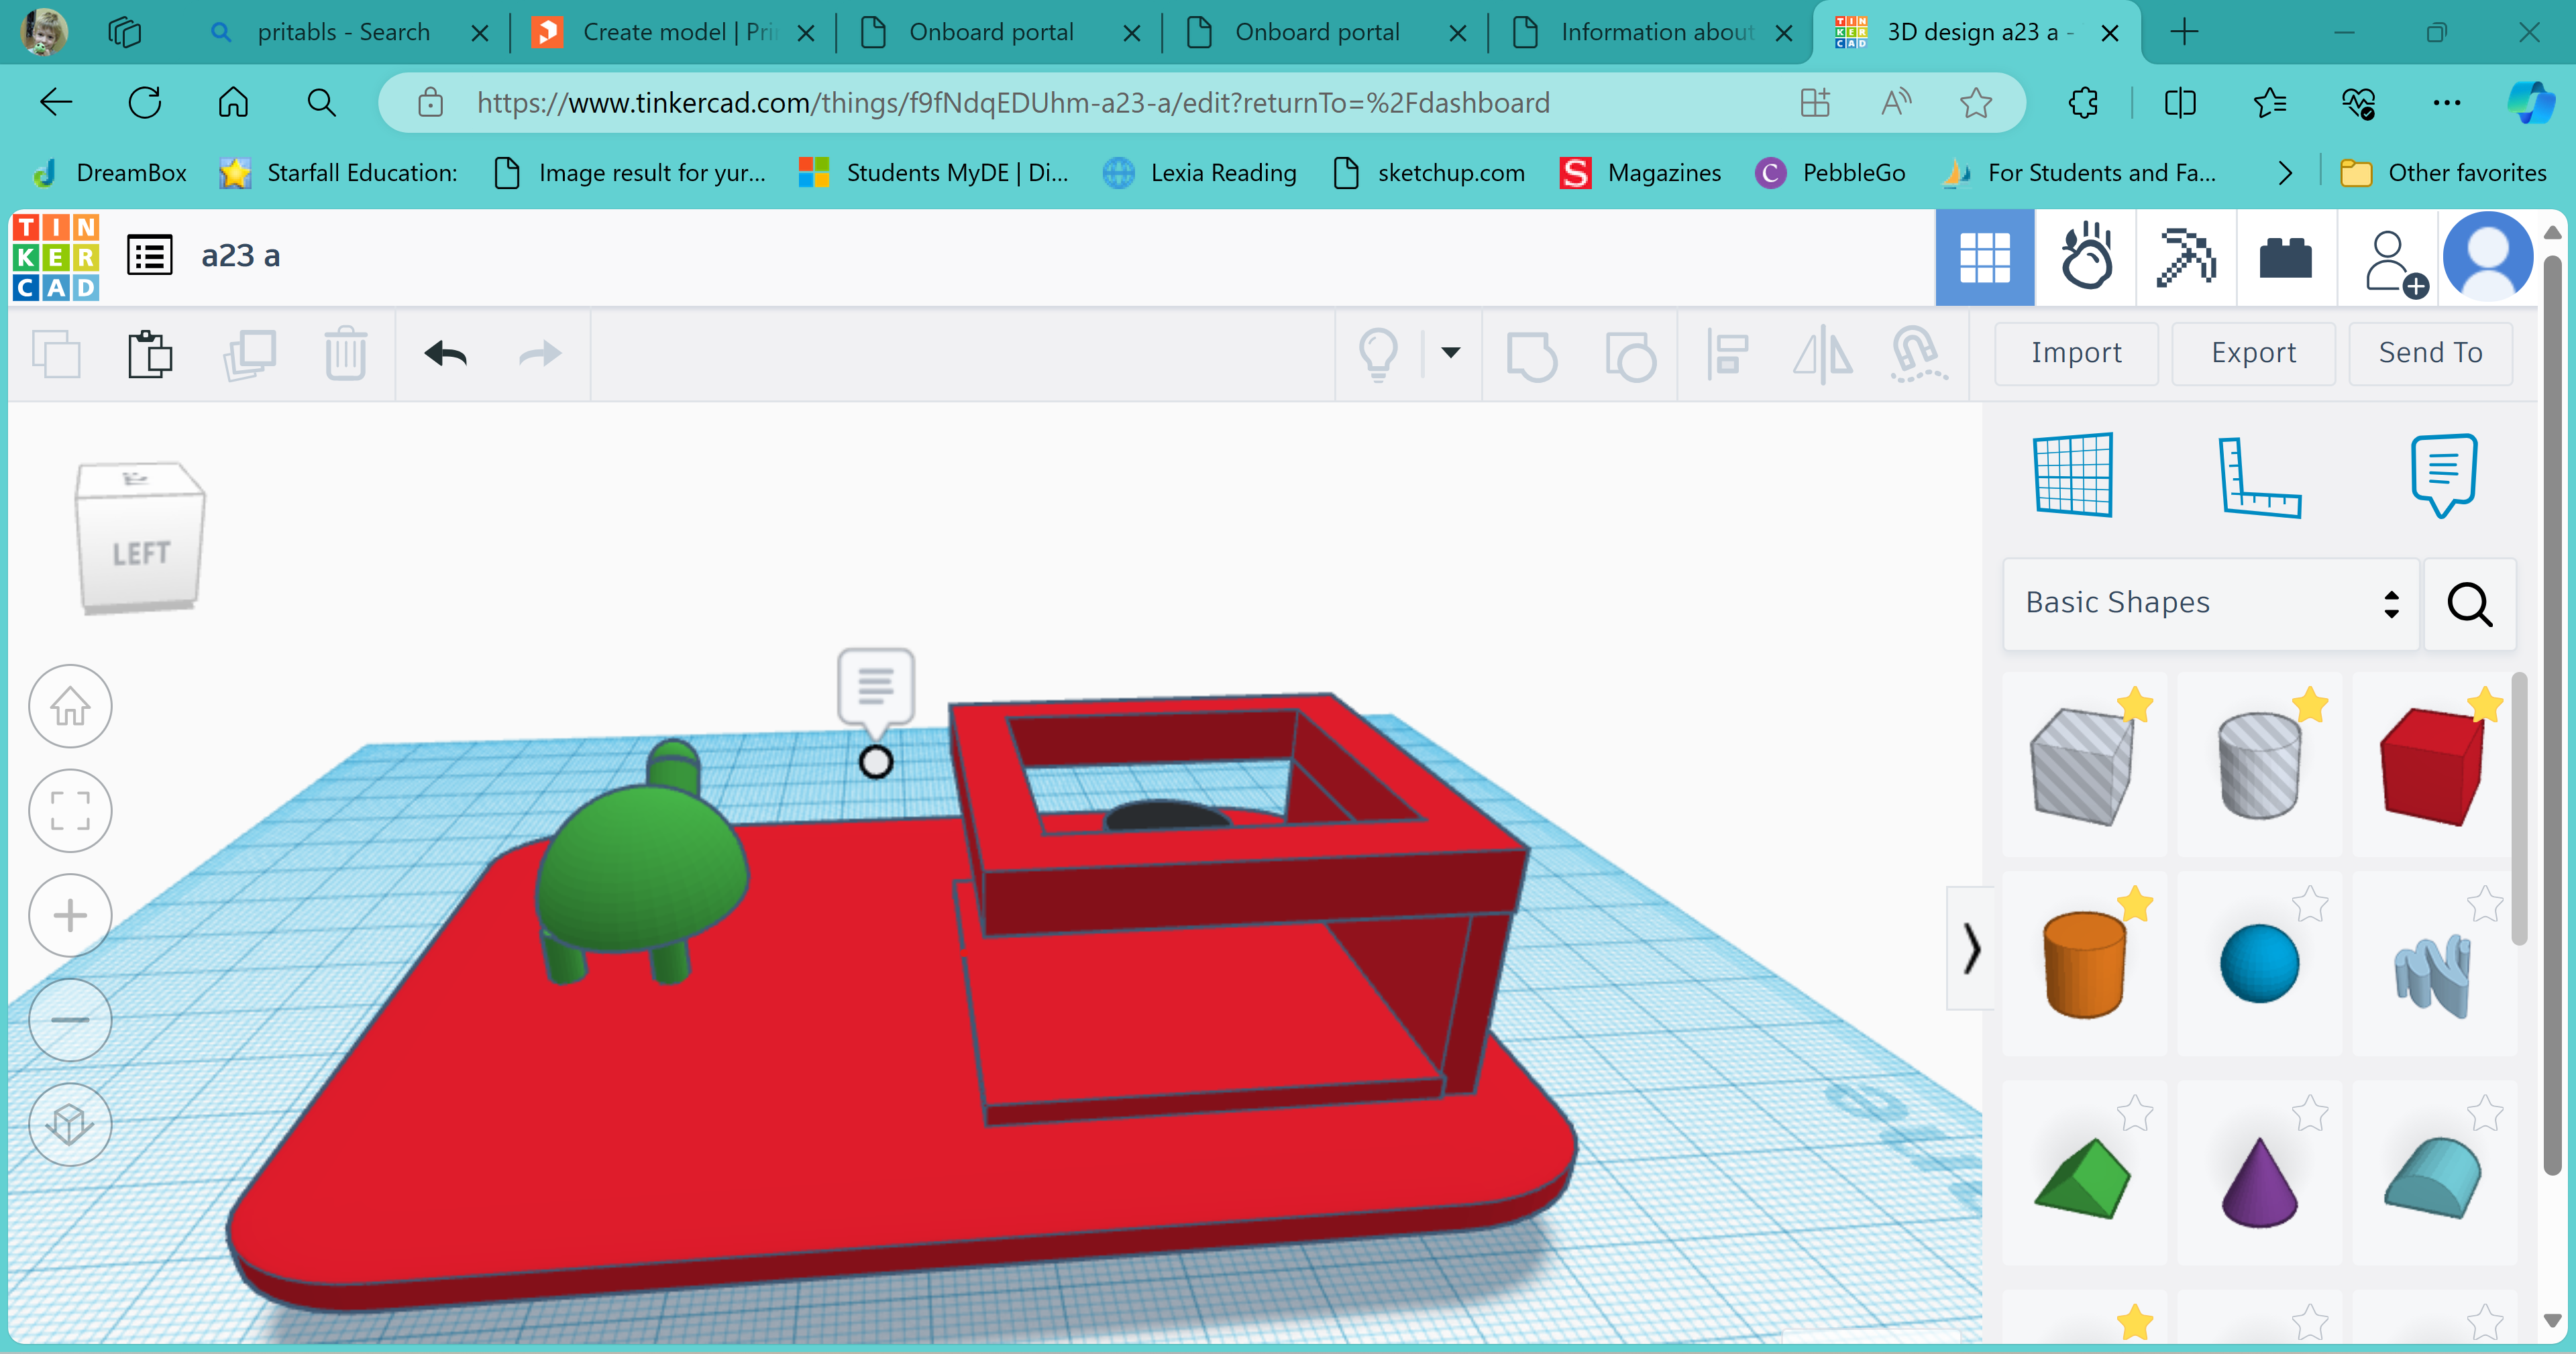Toggle favorite star on Scribble shape
This screenshot has width=2576, height=1354.
(x=2485, y=904)
